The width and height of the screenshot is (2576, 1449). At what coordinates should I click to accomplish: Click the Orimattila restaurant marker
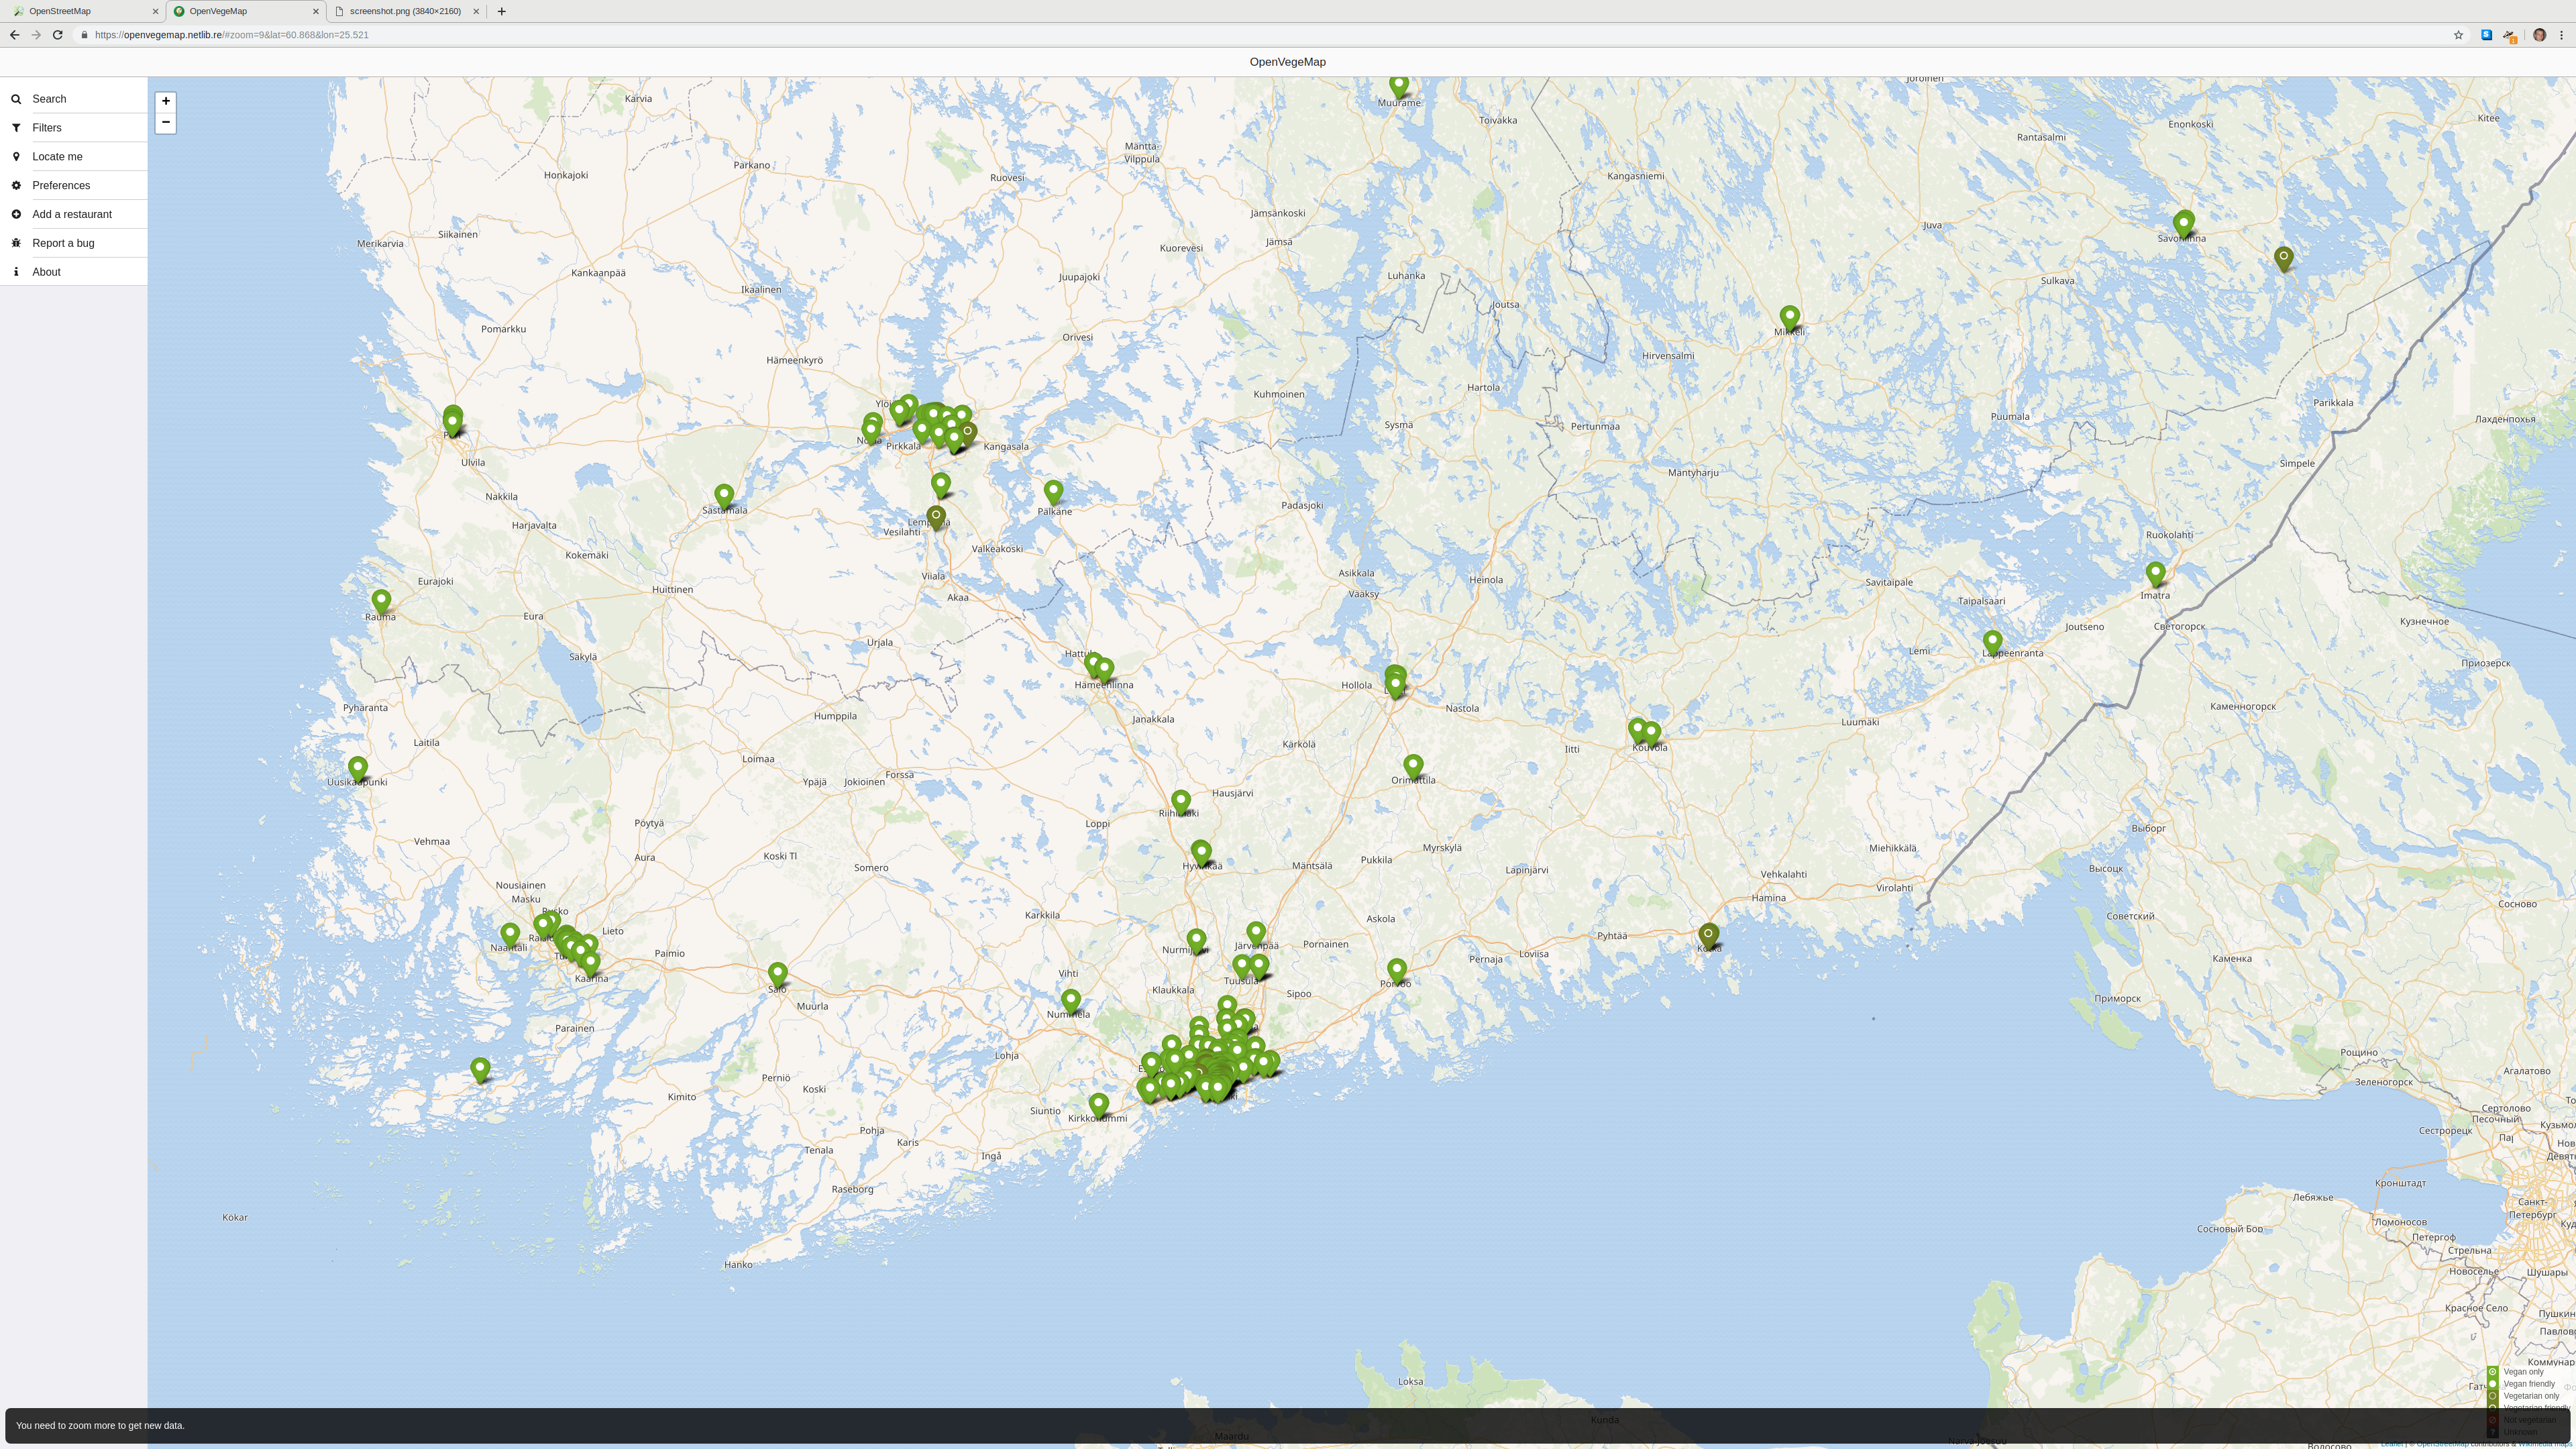[1413, 767]
